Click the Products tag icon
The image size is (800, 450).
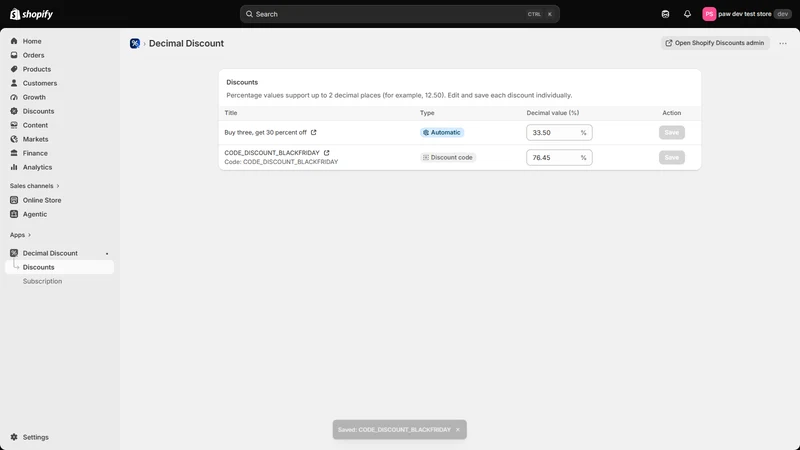coord(14,69)
